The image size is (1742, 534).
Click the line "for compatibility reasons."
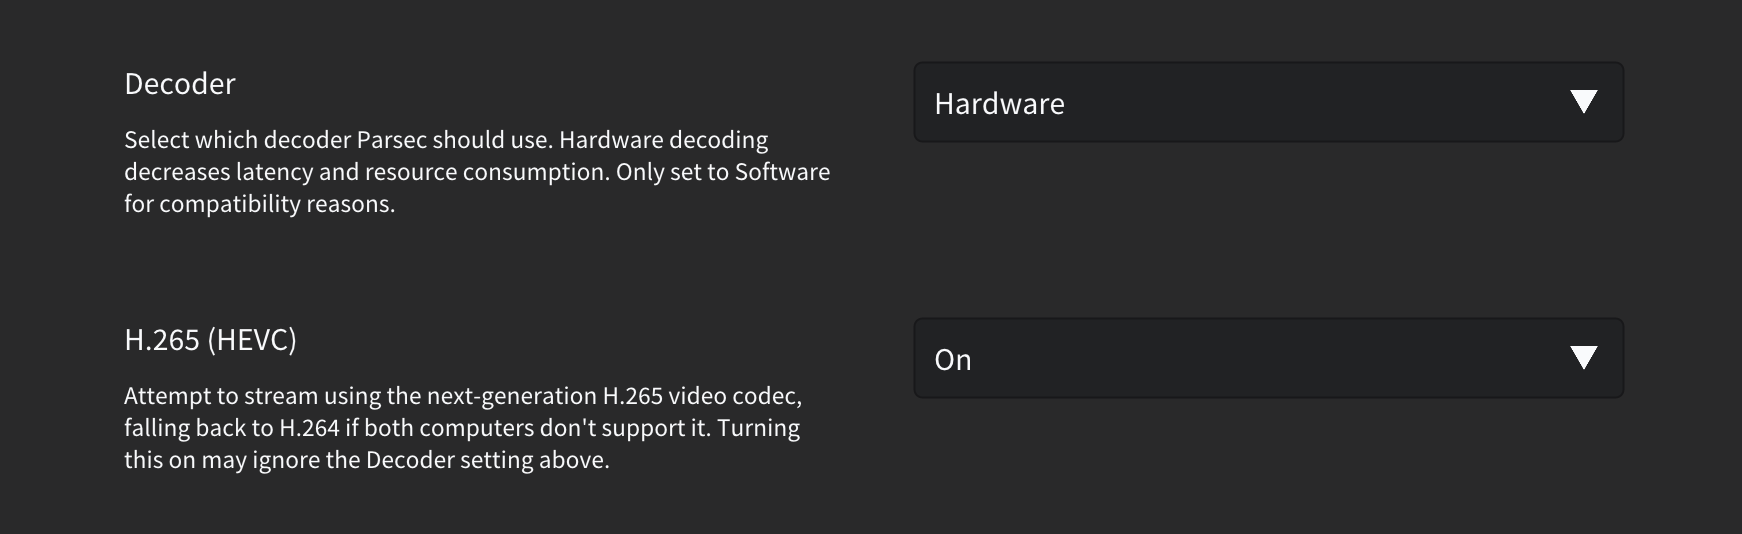point(260,204)
